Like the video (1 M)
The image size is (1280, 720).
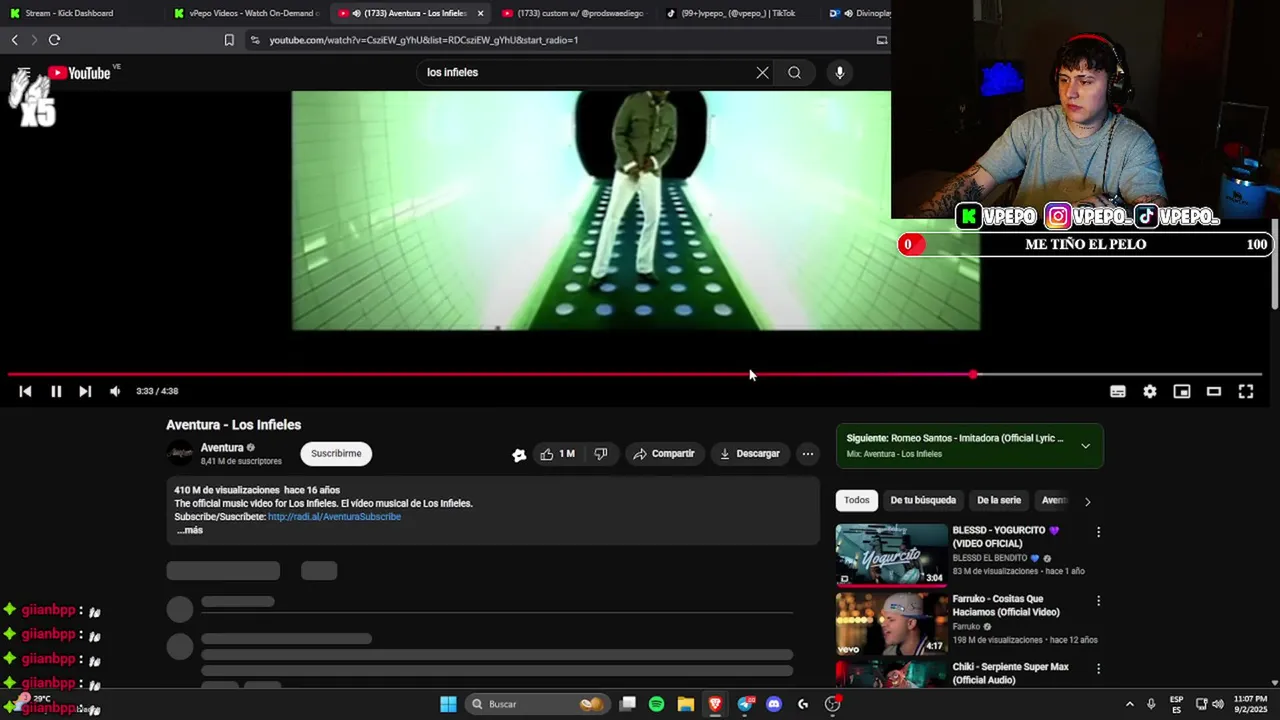pos(558,454)
